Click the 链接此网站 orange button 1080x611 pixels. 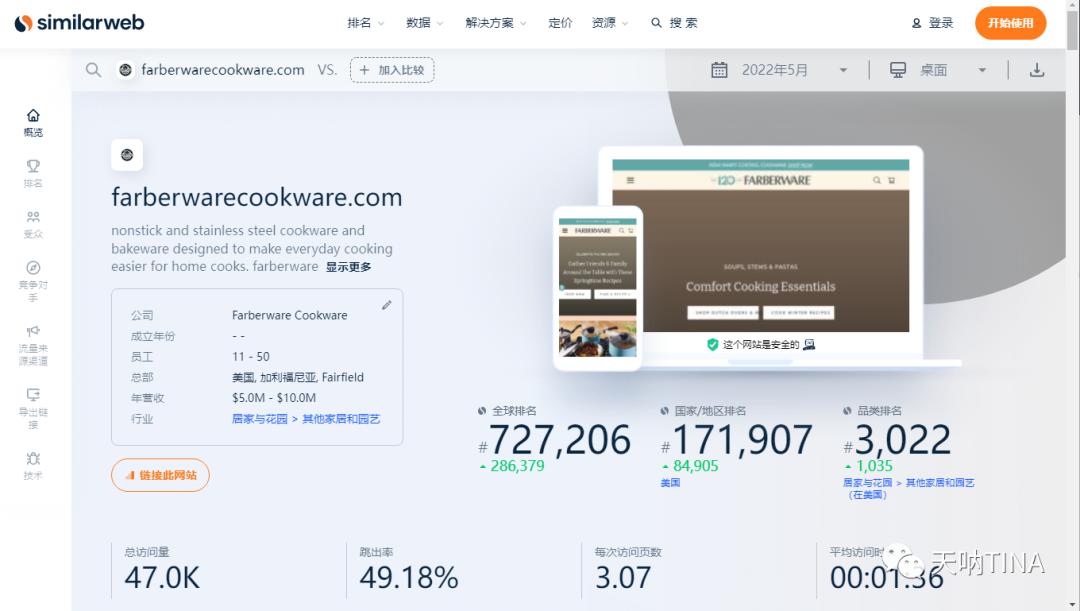[x=160, y=475]
